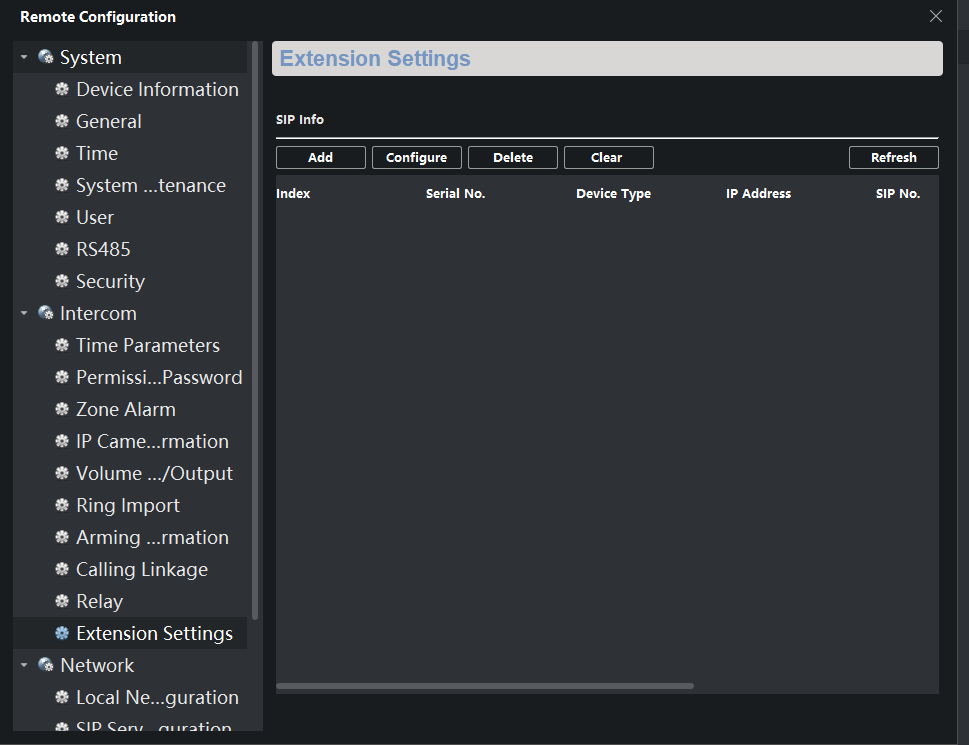This screenshot has height=745, width=969.
Task: Collapse the System tree section
Action: tap(24, 58)
